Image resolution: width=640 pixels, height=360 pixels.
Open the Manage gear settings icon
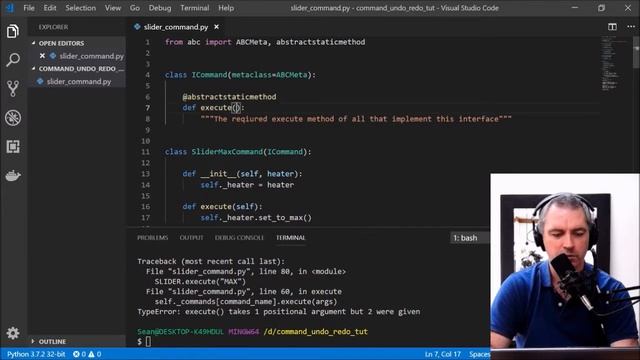pos(13,333)
